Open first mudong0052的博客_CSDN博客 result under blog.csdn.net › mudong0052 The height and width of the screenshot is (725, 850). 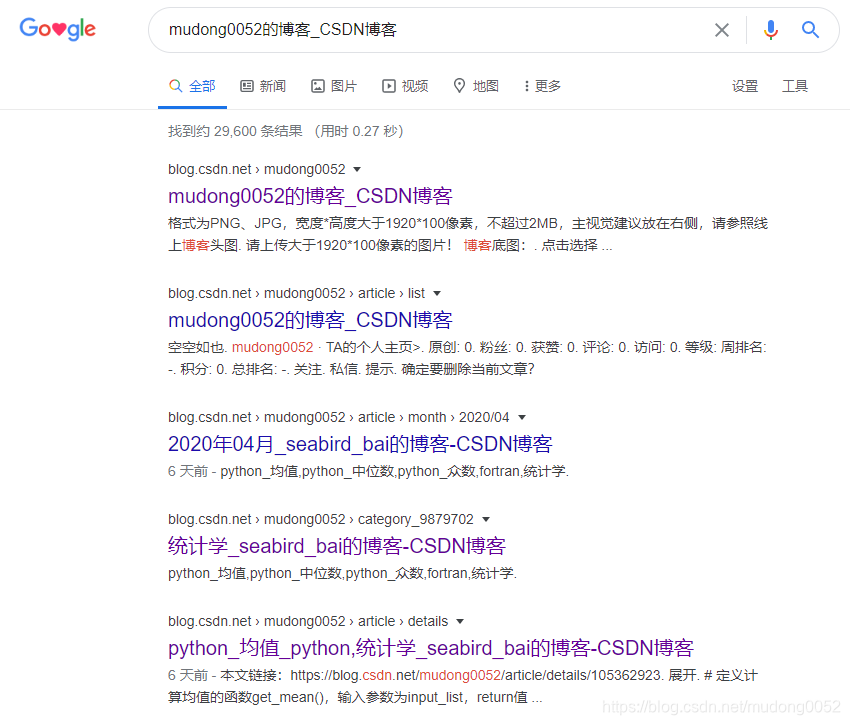tap(310, 196)
